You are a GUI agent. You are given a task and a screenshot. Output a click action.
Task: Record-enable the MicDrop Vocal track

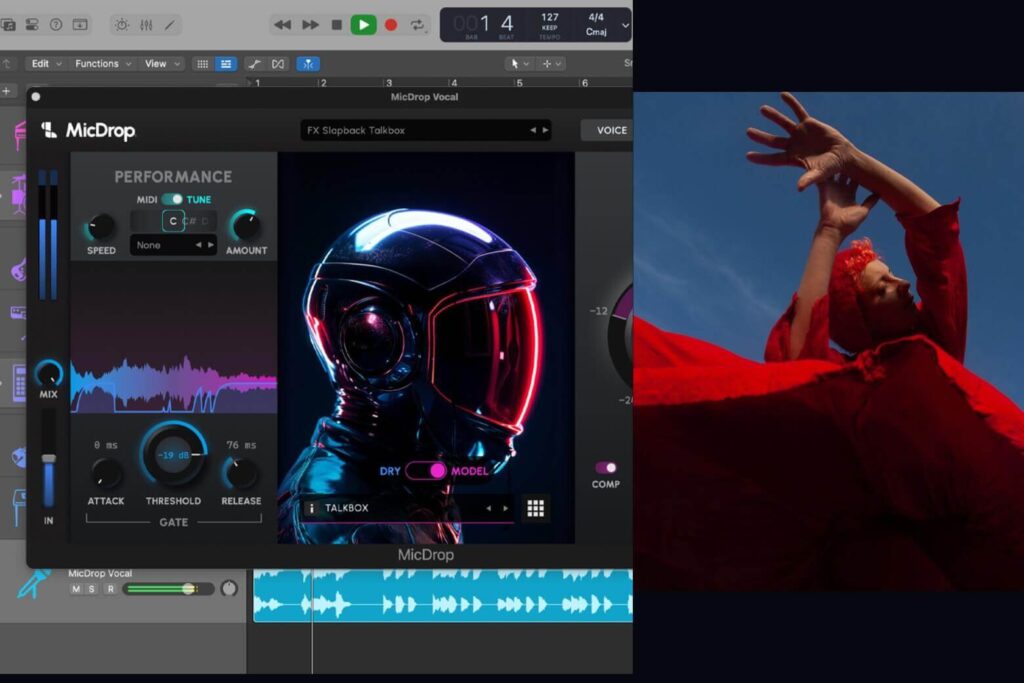click(110, 589)
